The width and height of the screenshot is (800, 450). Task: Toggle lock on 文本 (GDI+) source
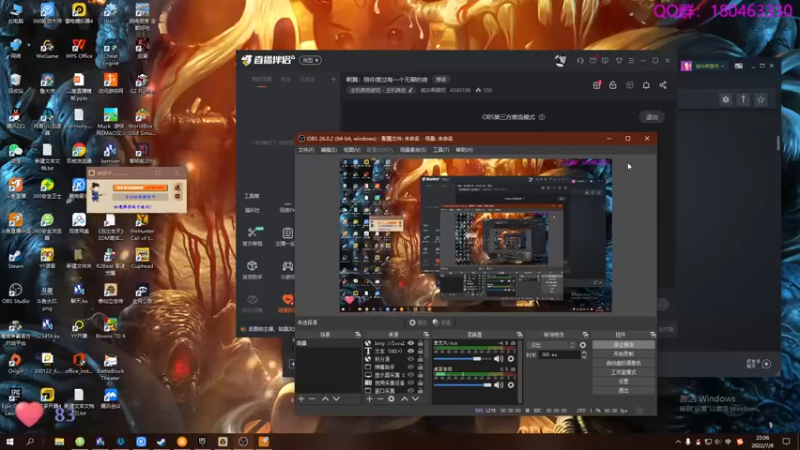click(x=420, y=351)
